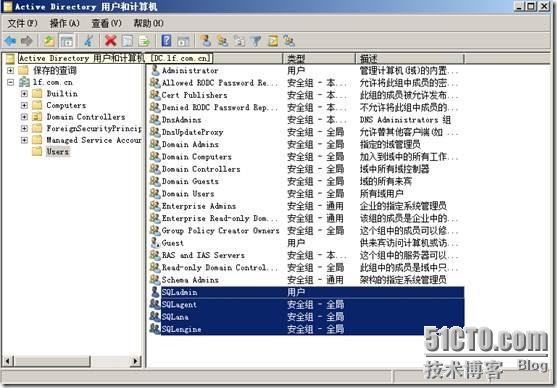
Task: Click the tree pane horizontal scrollbar thumb
Action: coord(52,362)
